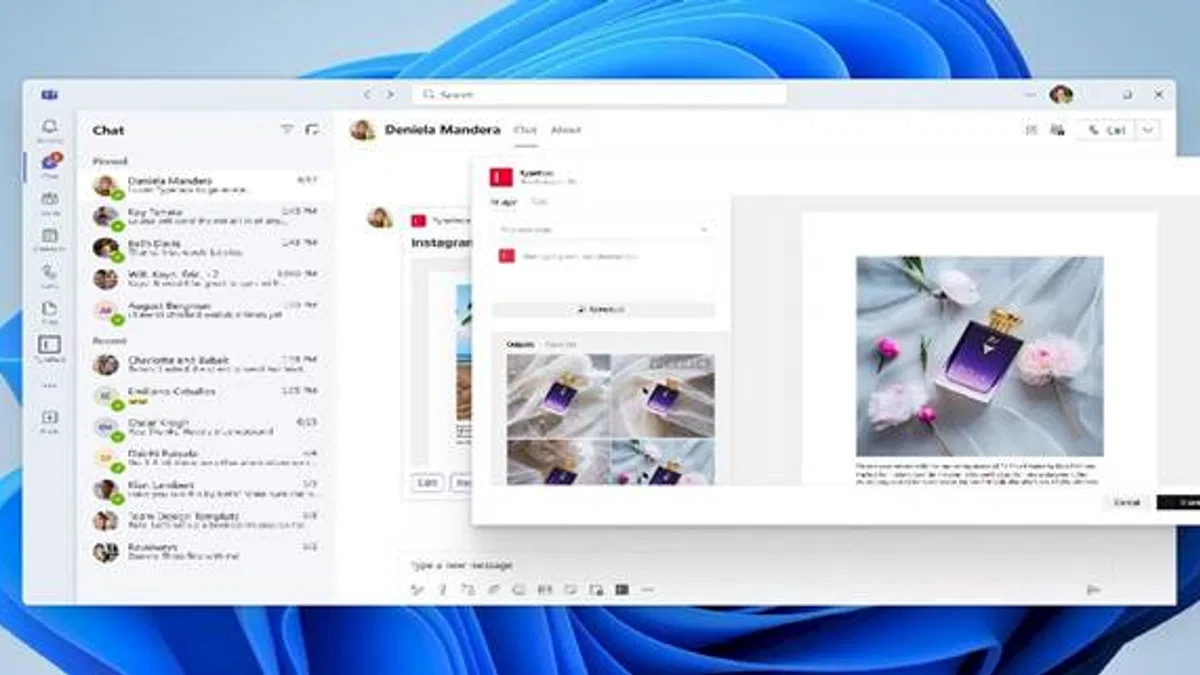Select the Outputs tab above the image grid
Image resolution: width=1200 pixels, height=675 pixels.
[x=520, y=344]
